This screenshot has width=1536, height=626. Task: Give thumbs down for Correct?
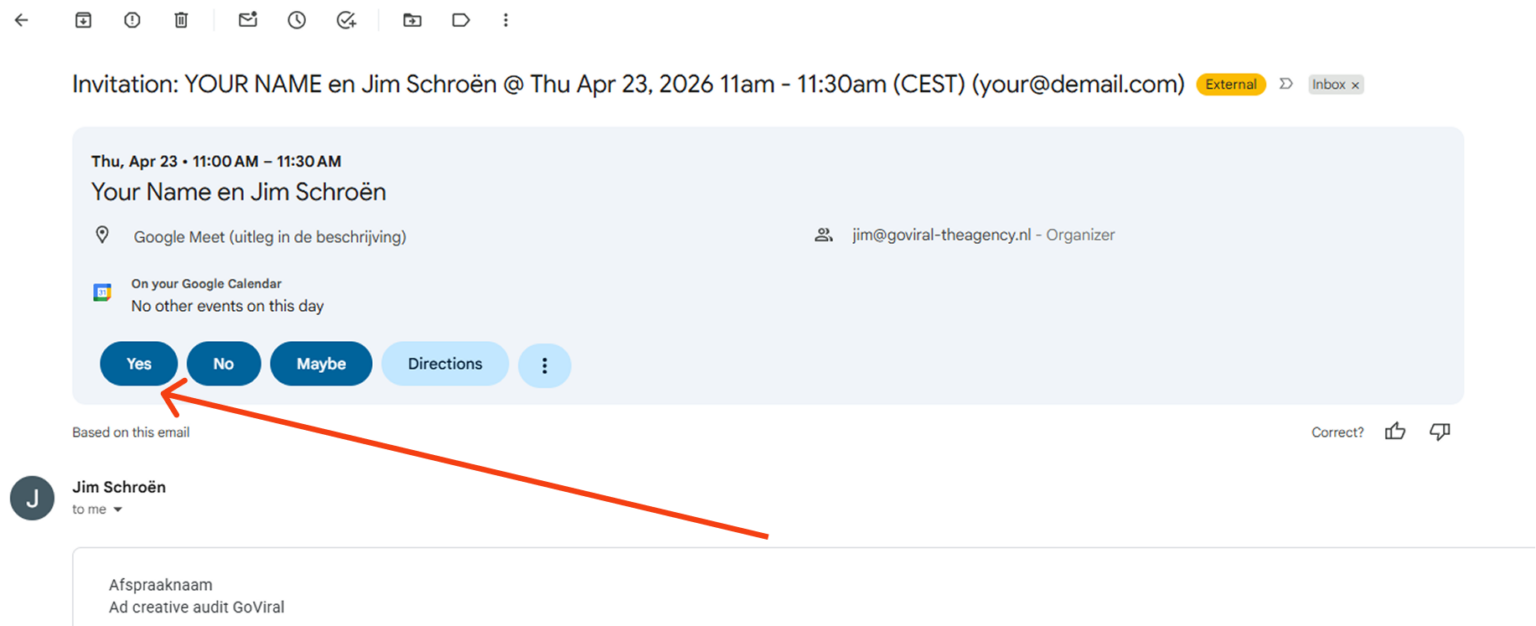[x=1440, y=432]
